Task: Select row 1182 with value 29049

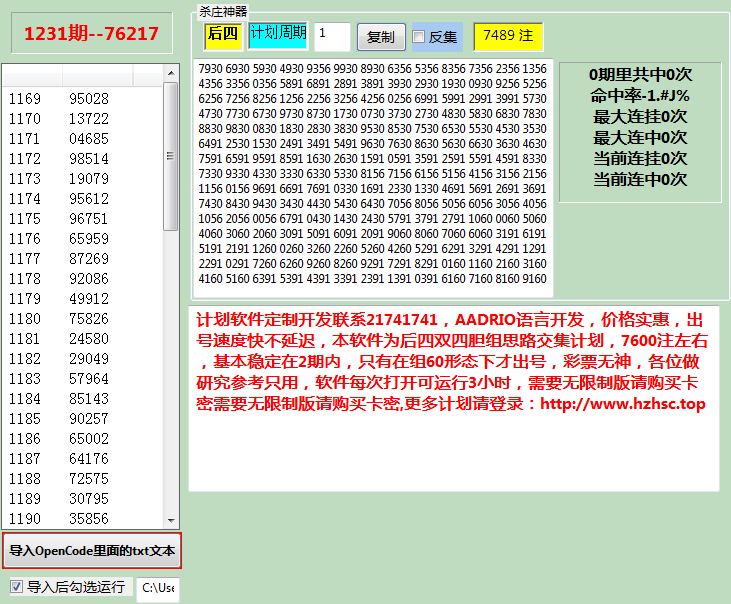Action: click(83, 359)
